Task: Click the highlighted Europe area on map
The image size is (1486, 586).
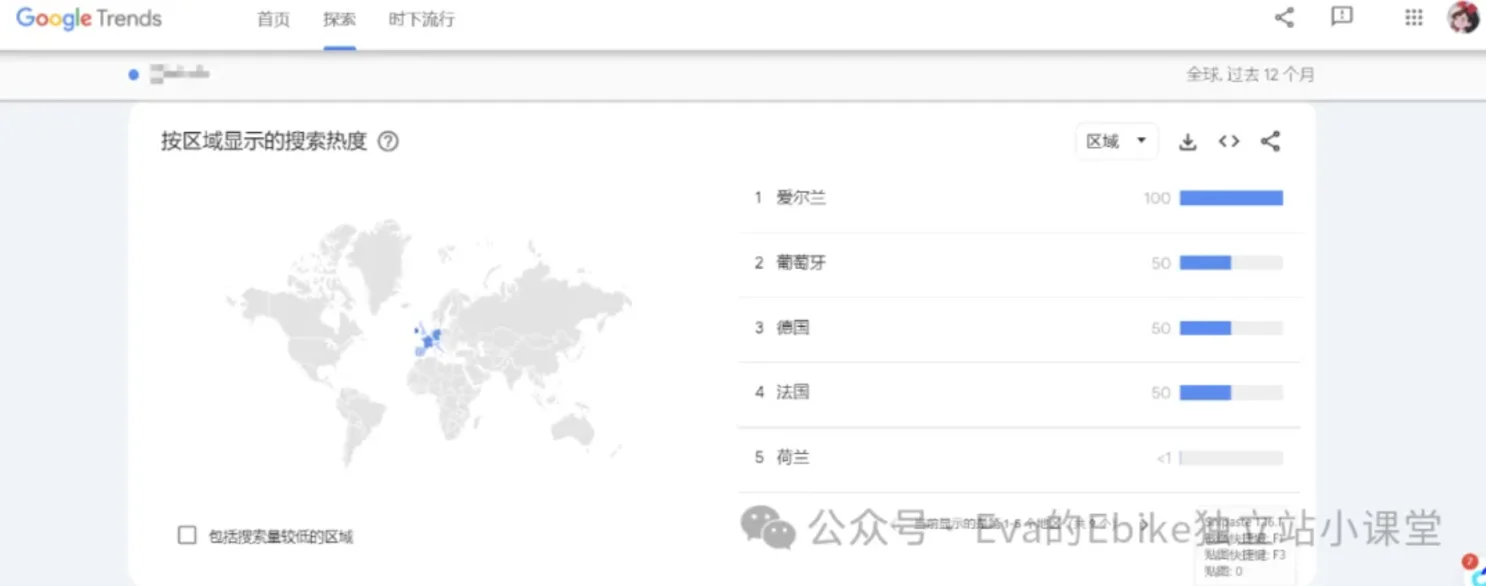Action: (x=429, y=340)
